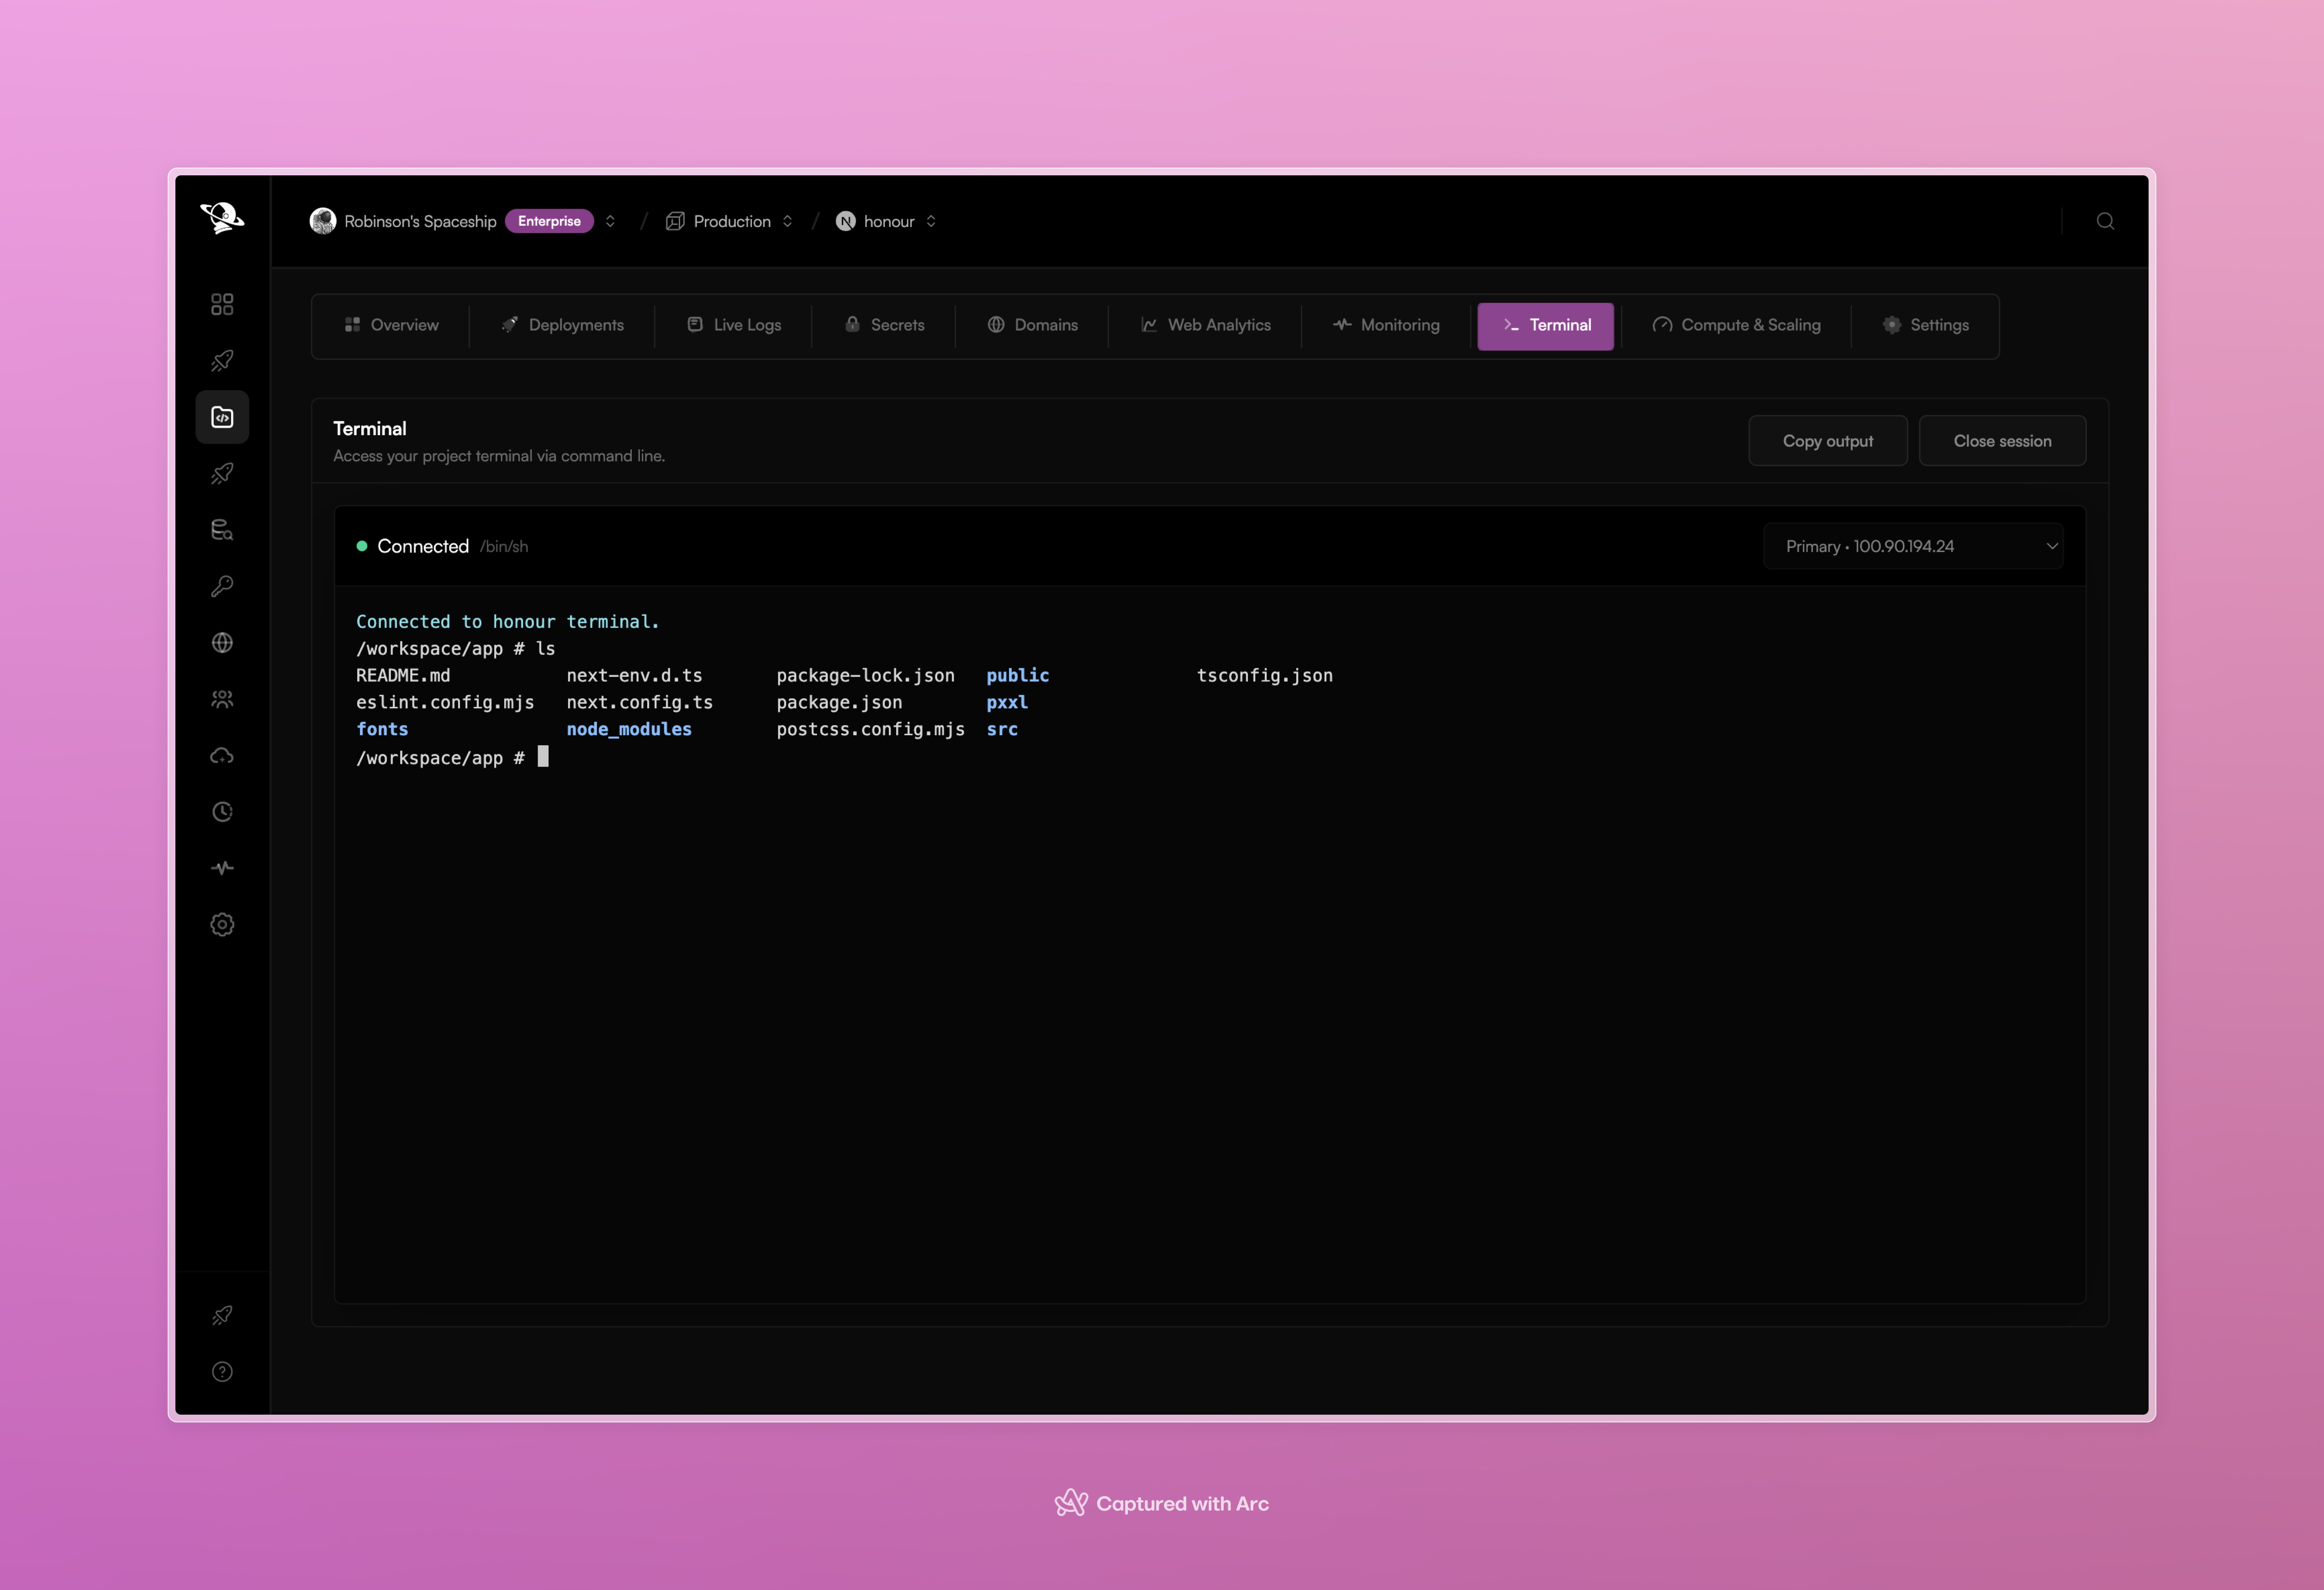This screenshot has width=2324, height=1590.
Task: Click Robinson's Spaceship avatar
Action: click(322, 221)
